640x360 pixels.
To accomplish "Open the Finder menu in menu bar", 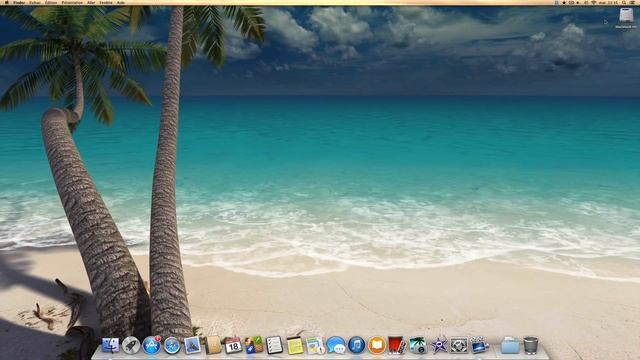I will point(19,2).
